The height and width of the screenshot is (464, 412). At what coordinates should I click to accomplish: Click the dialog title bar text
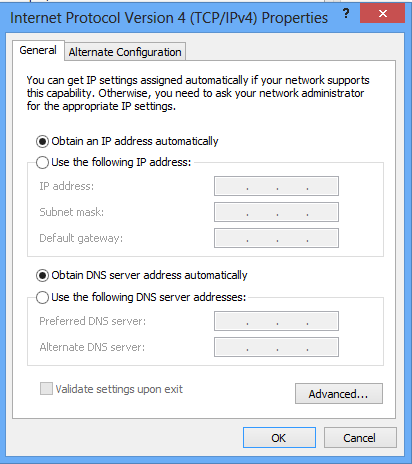click(169, 18)
